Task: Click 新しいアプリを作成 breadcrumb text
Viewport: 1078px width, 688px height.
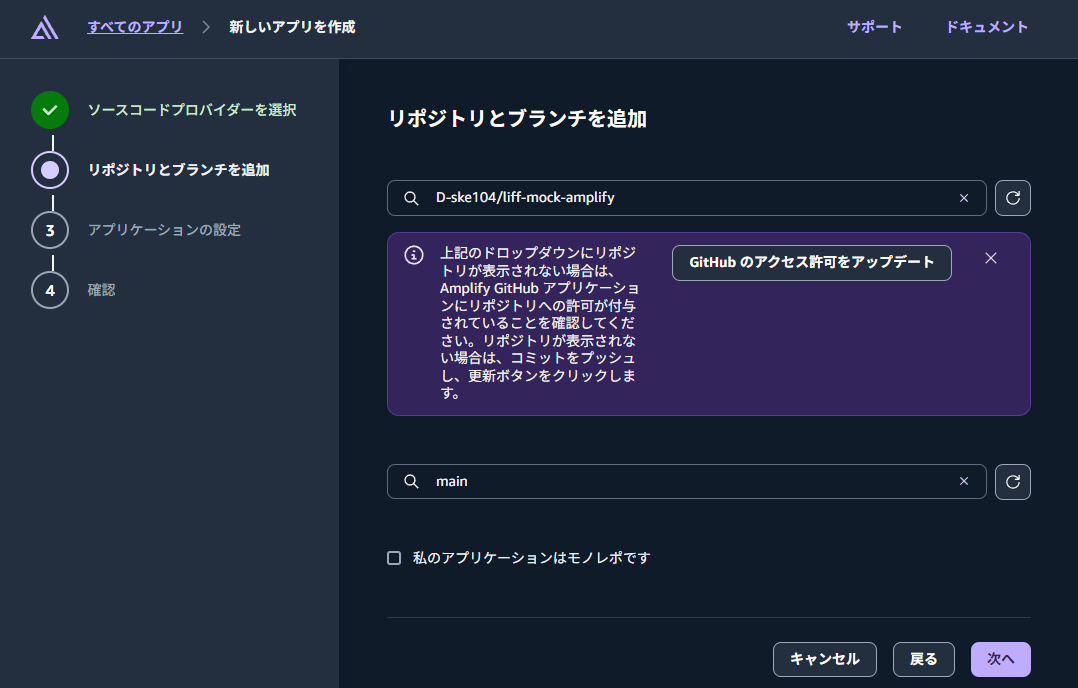Action: coord(292,27)
